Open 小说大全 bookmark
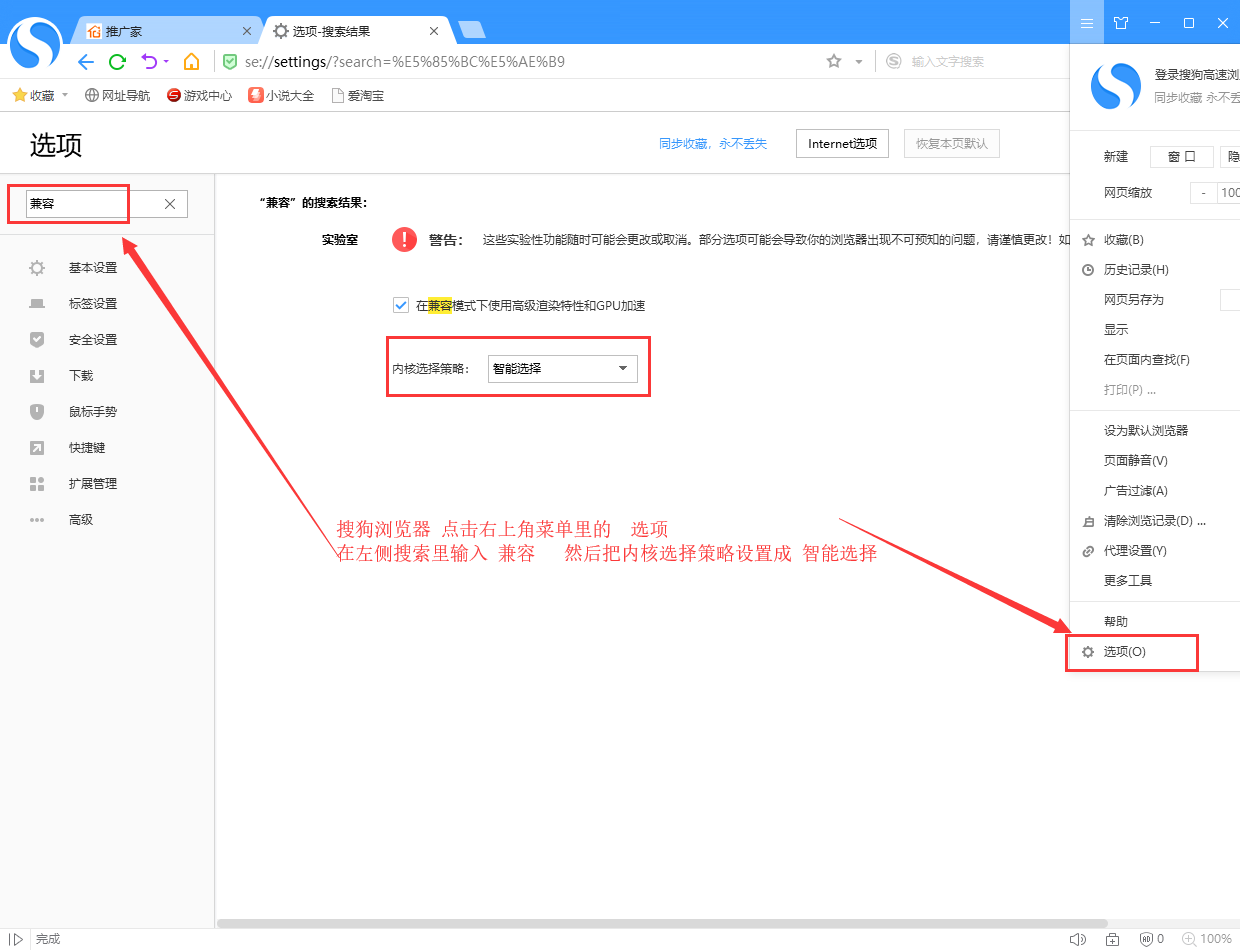Viewport: 1240px width, 950px height. coord(281,96)
